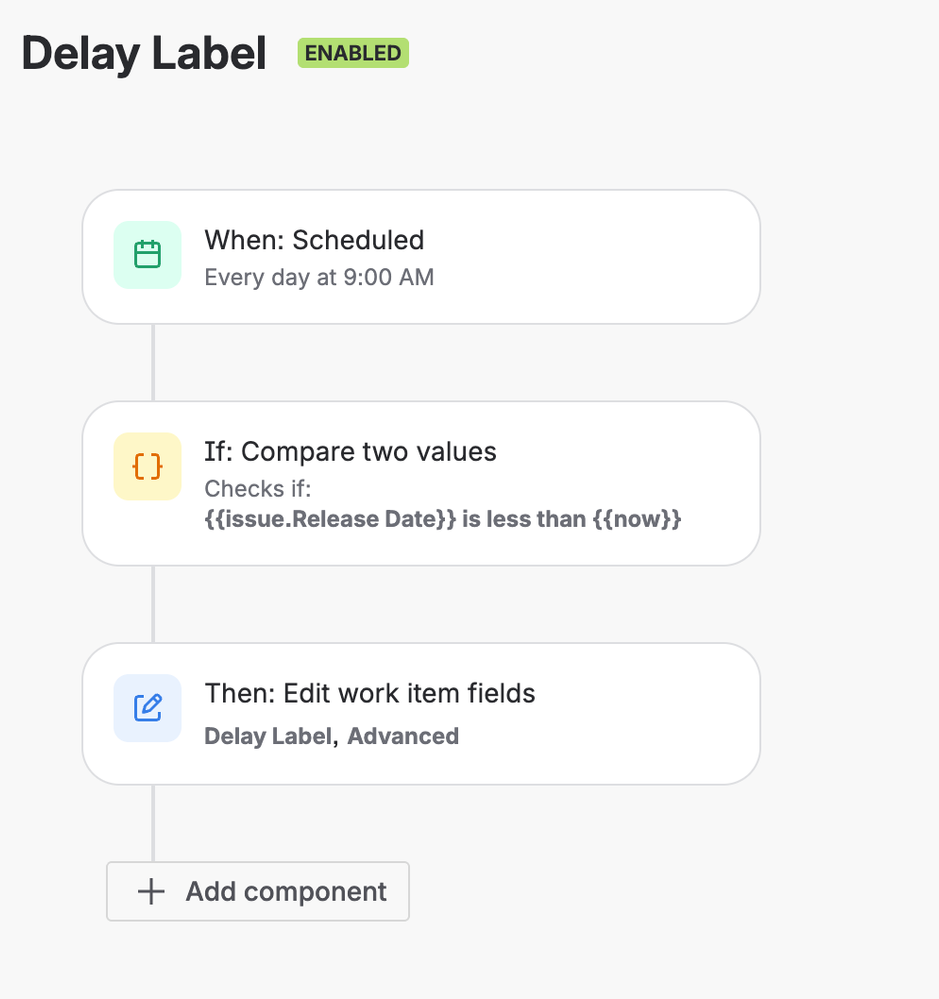The width and height of the screenshot is (939, 999).
Task: Click the green calendar Scheduled trigger icon
Action: tap(147, 255)
